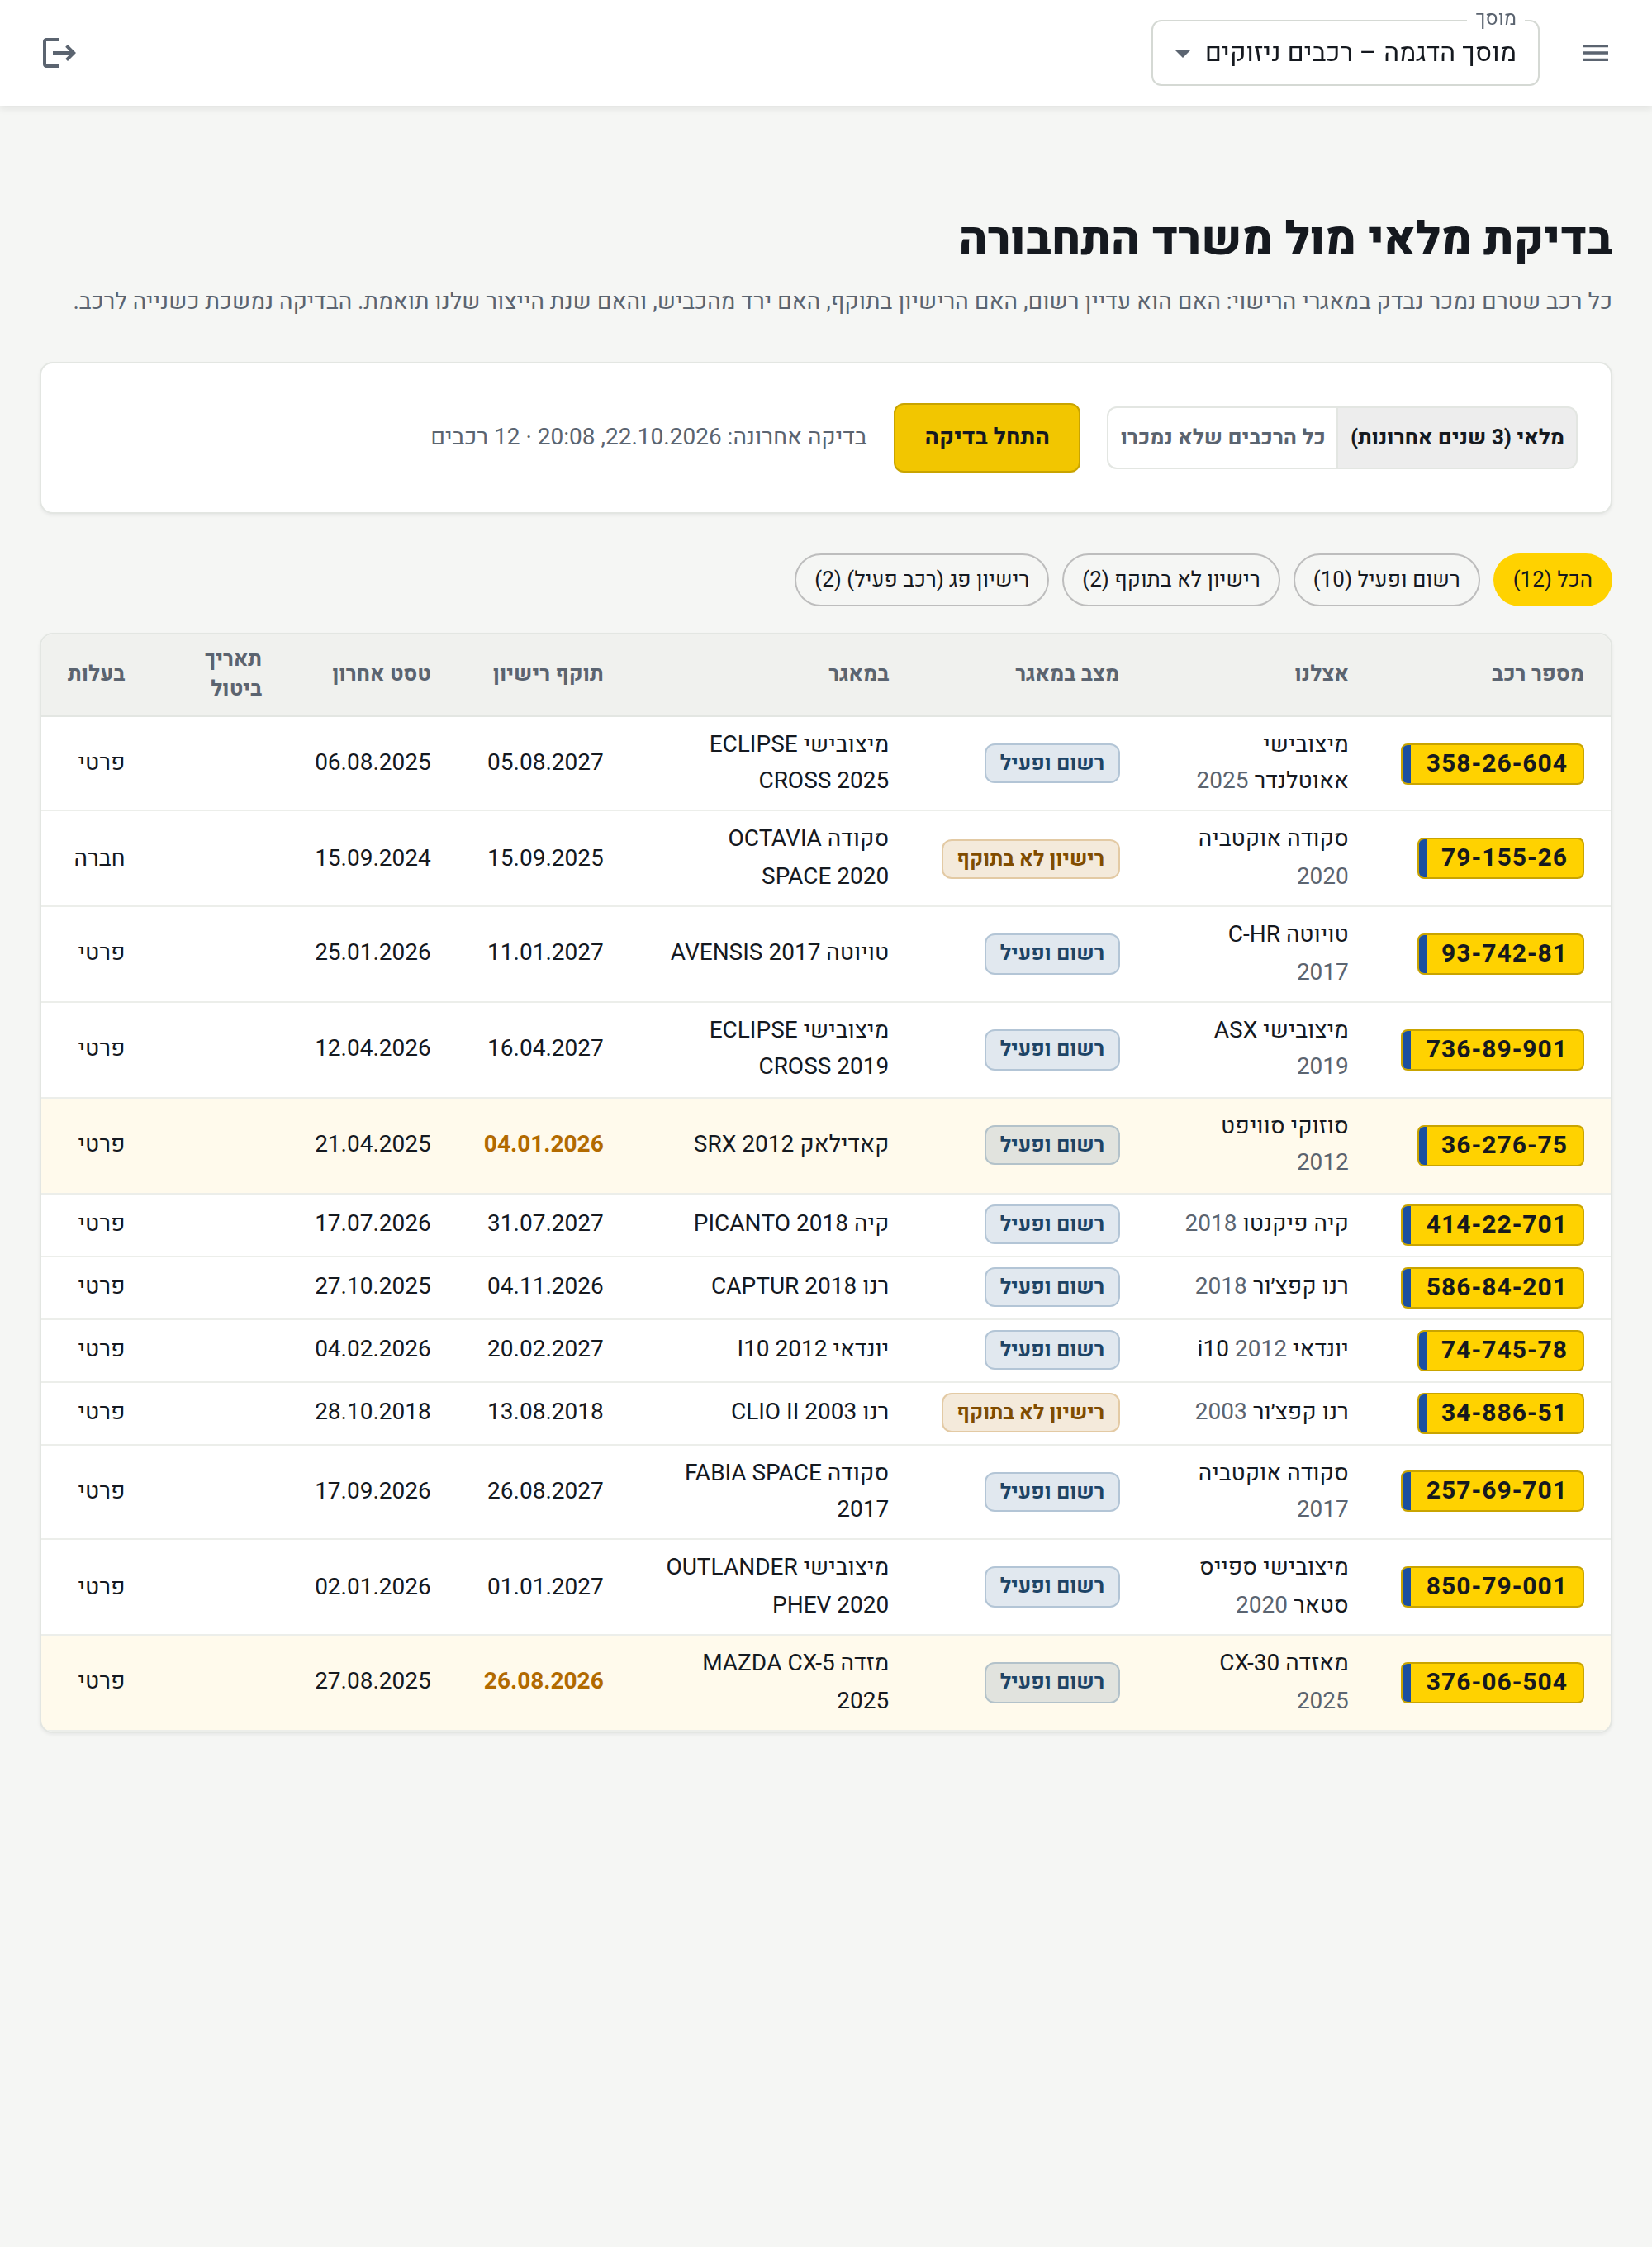This screenshot has width=1652, height=2247.
Task: Filter by רשום ופעיל (10) chip
Action: [1386, 579]
